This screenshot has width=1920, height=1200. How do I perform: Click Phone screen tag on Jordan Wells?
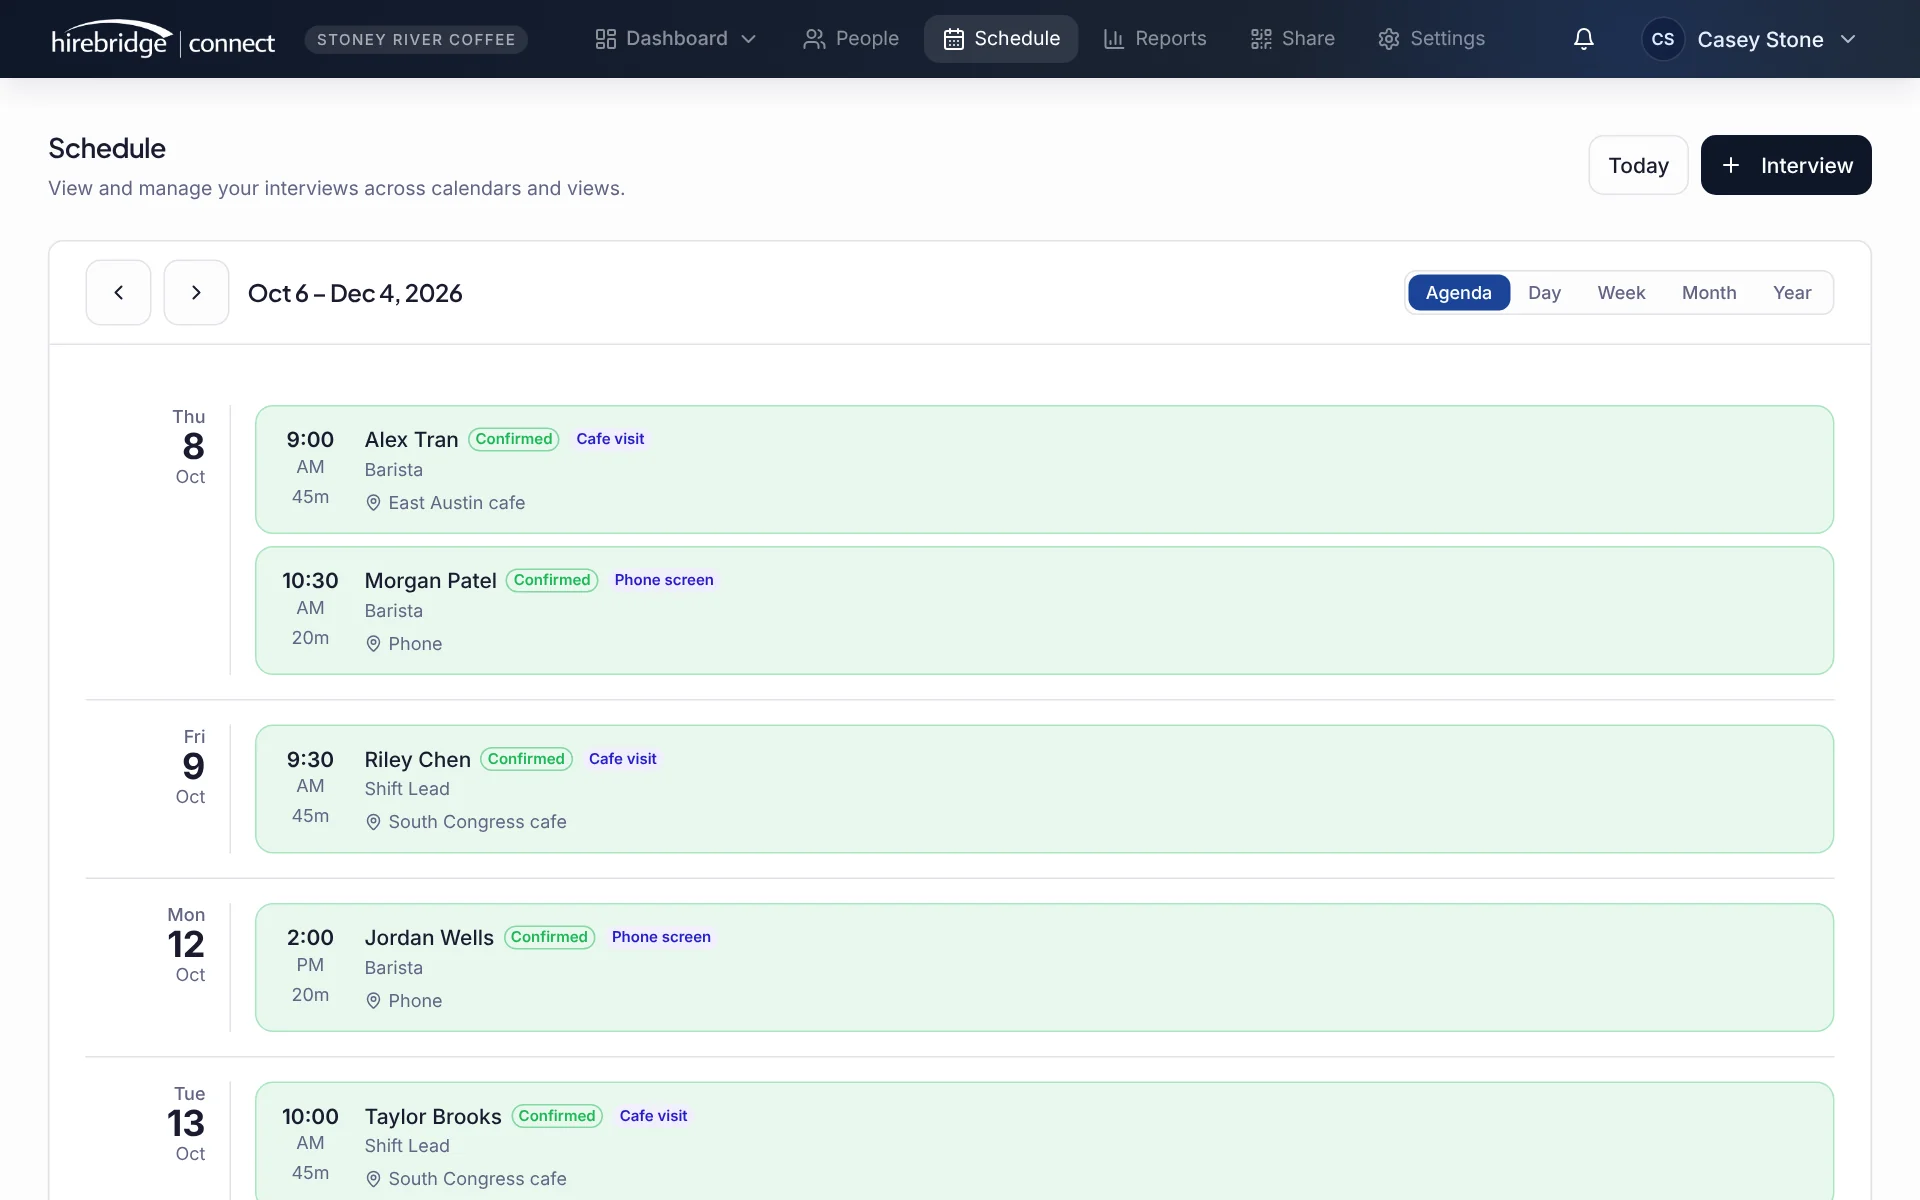pos(661,937)
